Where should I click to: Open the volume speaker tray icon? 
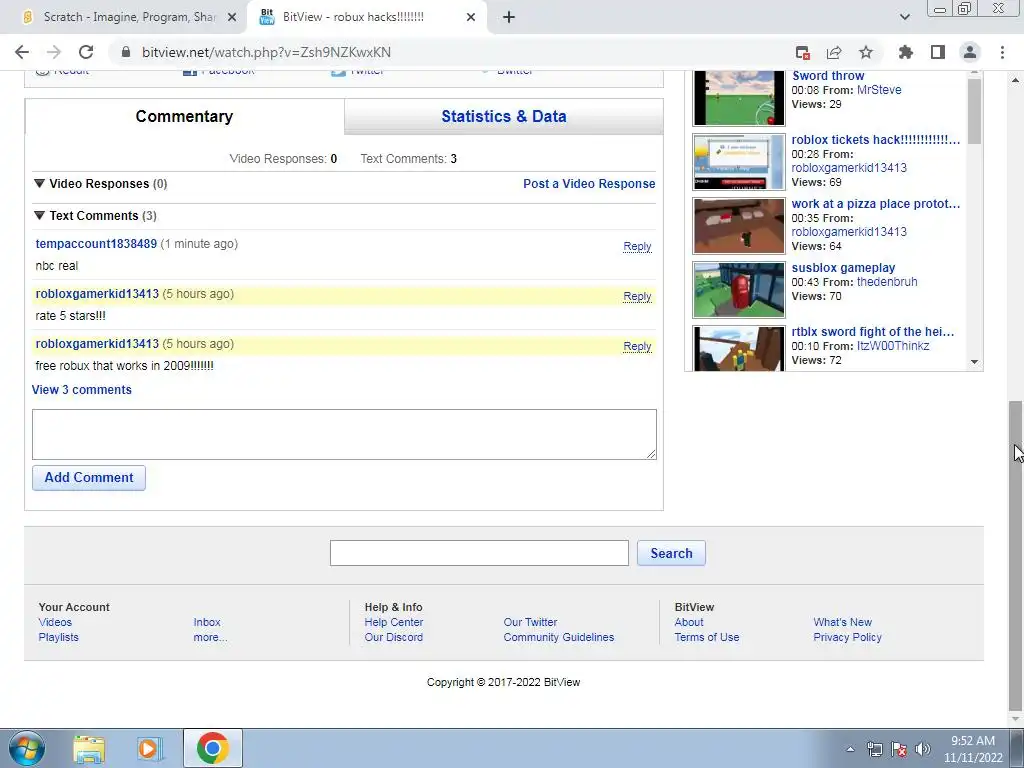pos(922,749)
